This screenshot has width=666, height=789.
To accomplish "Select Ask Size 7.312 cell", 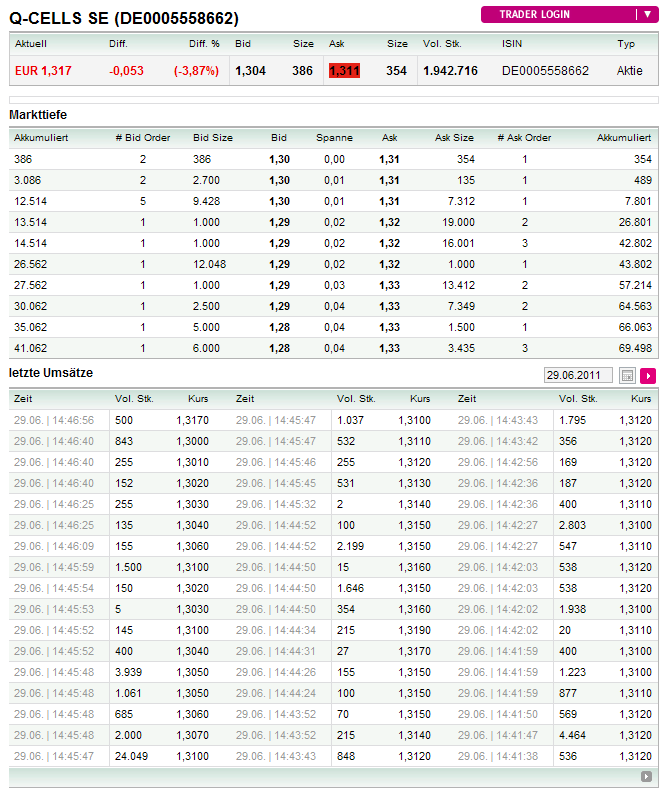I will (461, 201).
